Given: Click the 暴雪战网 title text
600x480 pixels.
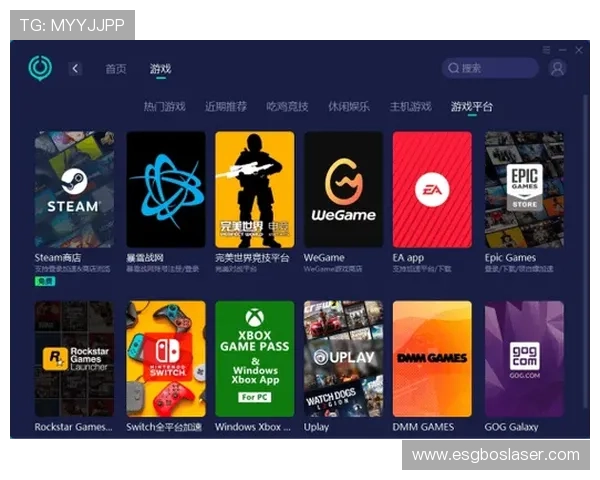Looking at the screenshot, I should click(x=145, y=258).
